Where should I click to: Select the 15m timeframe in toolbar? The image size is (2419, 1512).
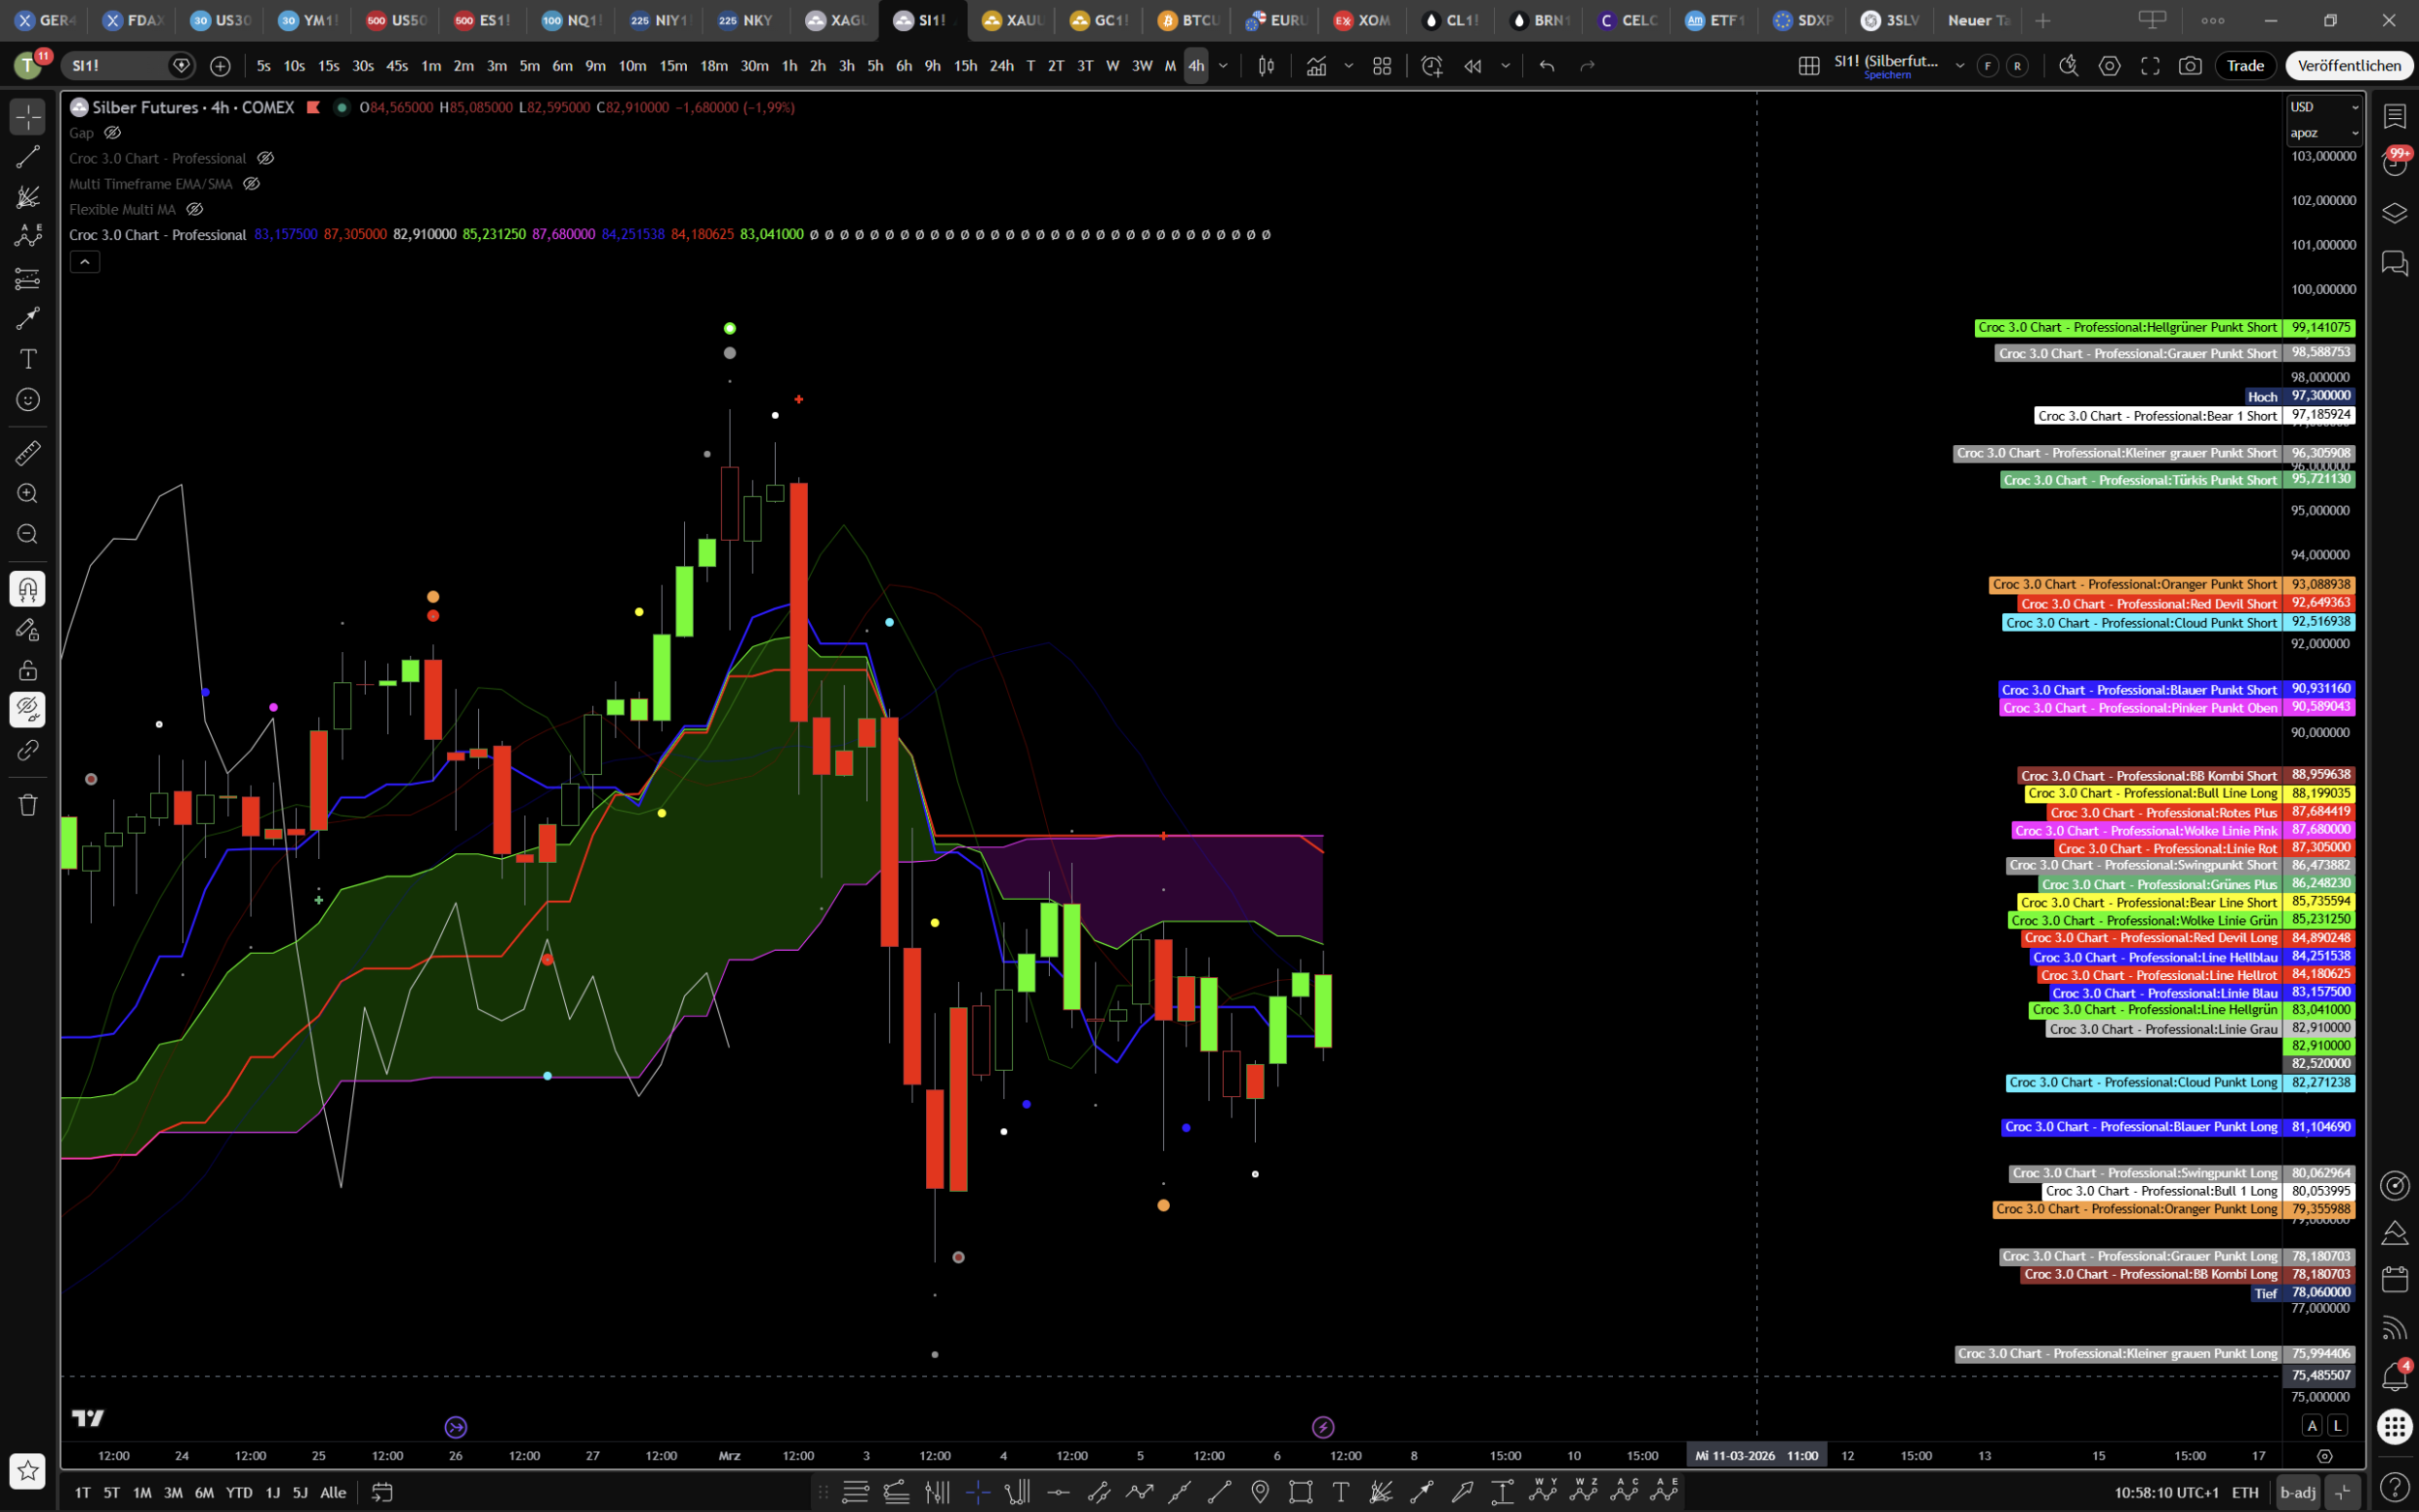click(x=673, y=66)
